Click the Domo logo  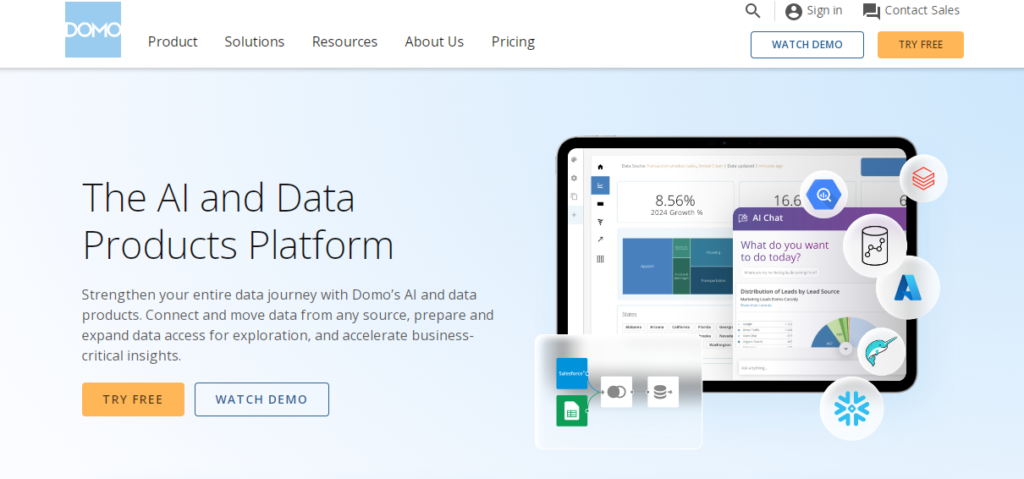click(93, 29)
